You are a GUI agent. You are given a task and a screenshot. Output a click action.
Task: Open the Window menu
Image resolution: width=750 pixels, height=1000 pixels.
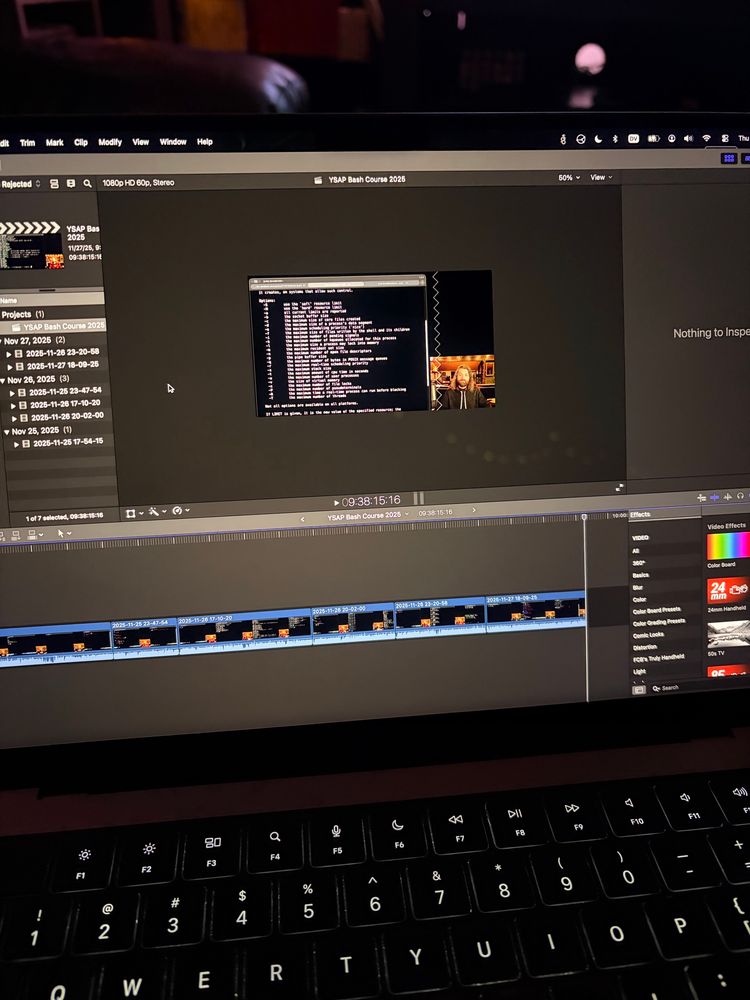(x=173, y=142)
